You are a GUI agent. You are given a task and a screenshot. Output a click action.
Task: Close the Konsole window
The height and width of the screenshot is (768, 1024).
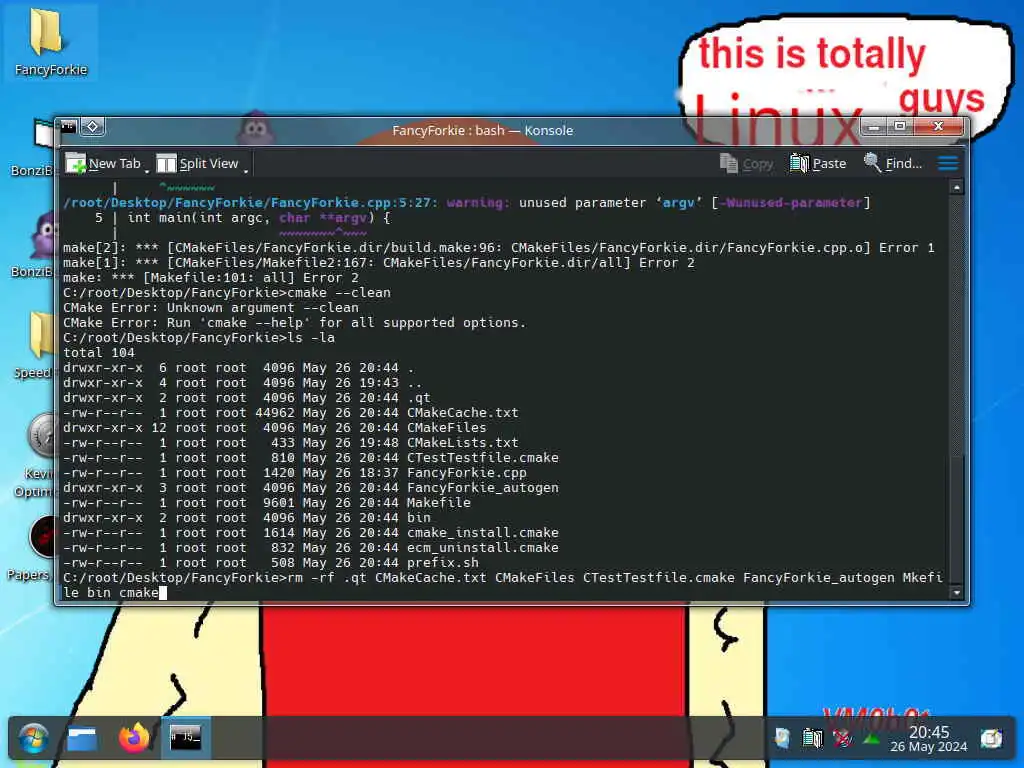[x=938, y=126]
